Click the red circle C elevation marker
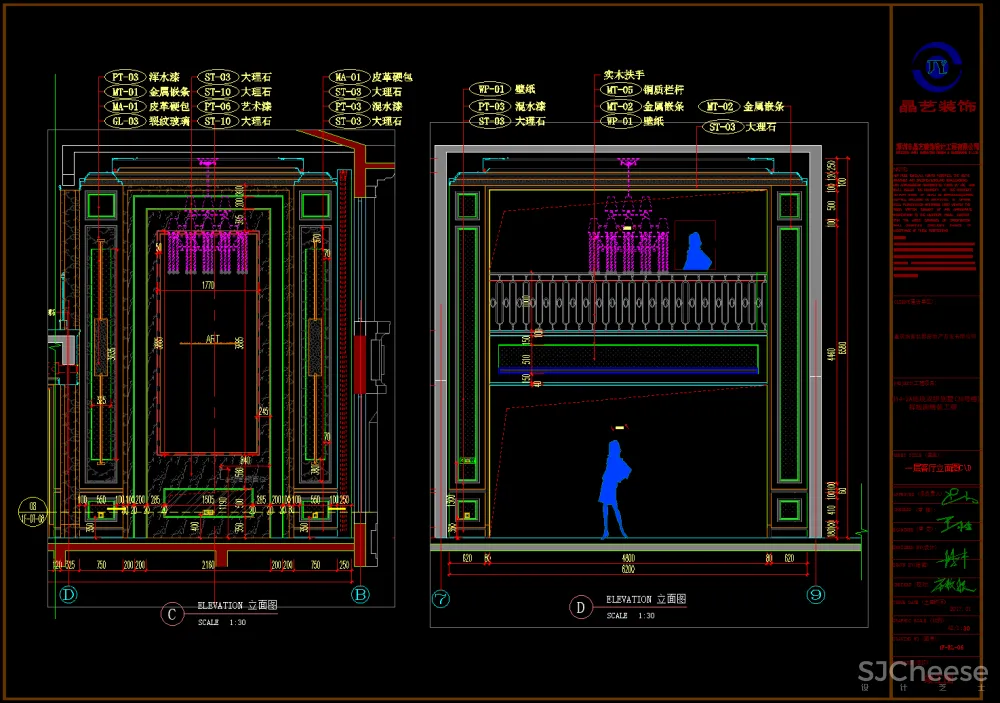This screenshot has width=1000, height=703. point(172,615)
